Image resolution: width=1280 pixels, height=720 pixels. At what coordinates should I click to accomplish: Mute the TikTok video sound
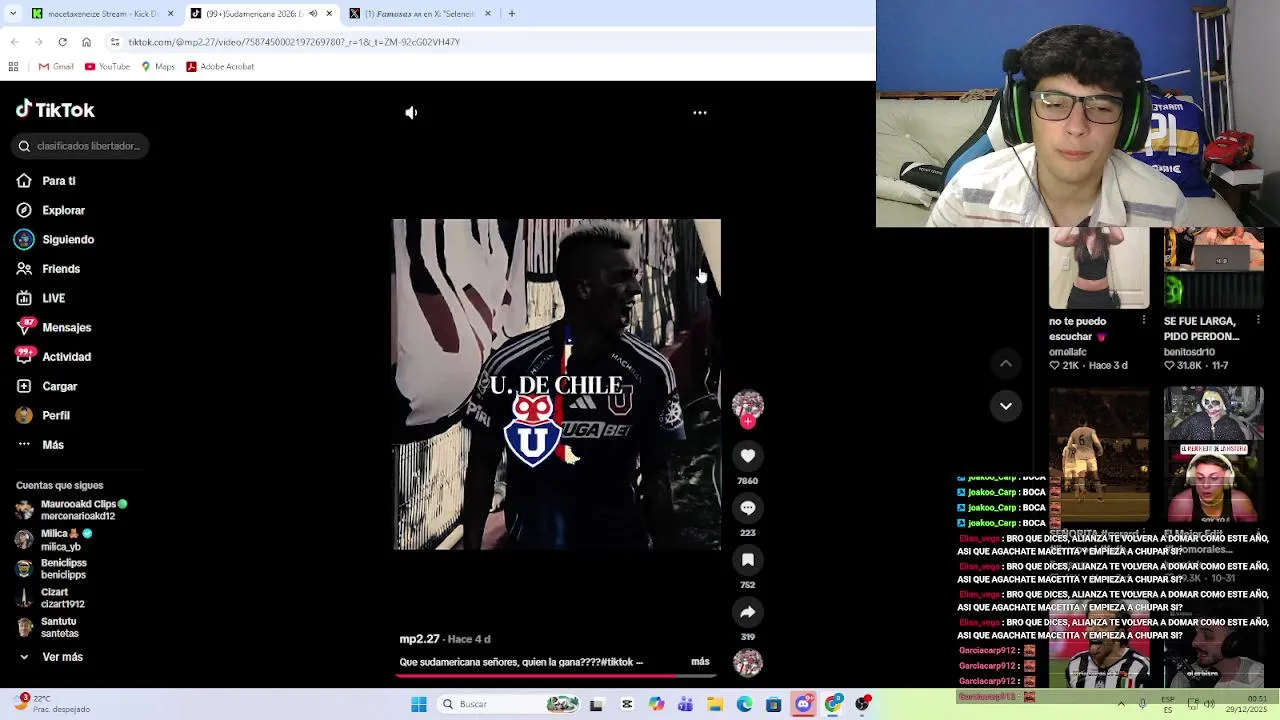coord(411,113)
